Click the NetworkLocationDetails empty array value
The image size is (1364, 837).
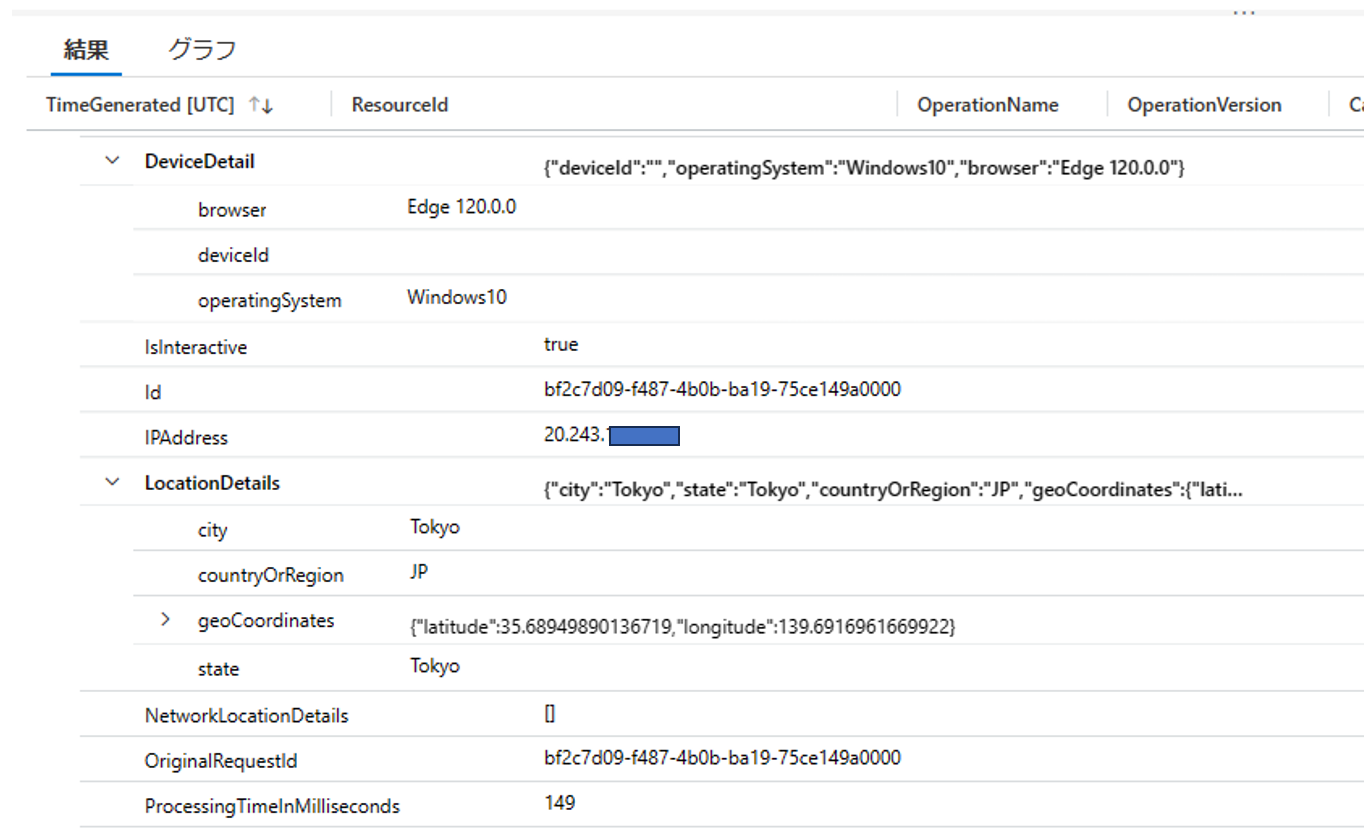pos(550,714)
